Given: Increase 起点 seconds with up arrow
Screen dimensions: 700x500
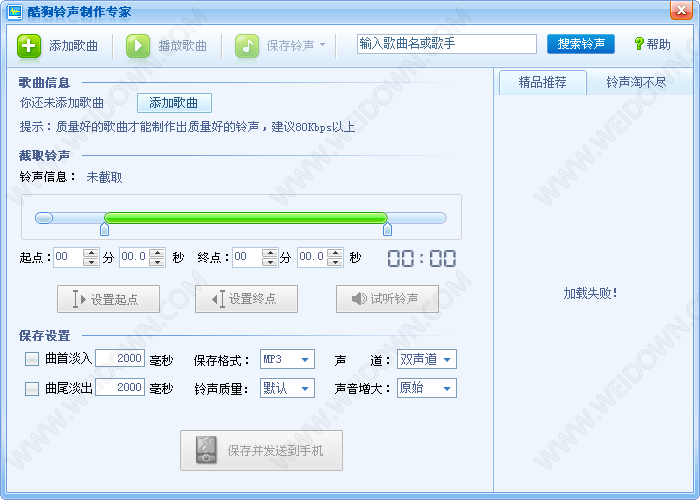Looking at the screenshot, I should [157, 253].
